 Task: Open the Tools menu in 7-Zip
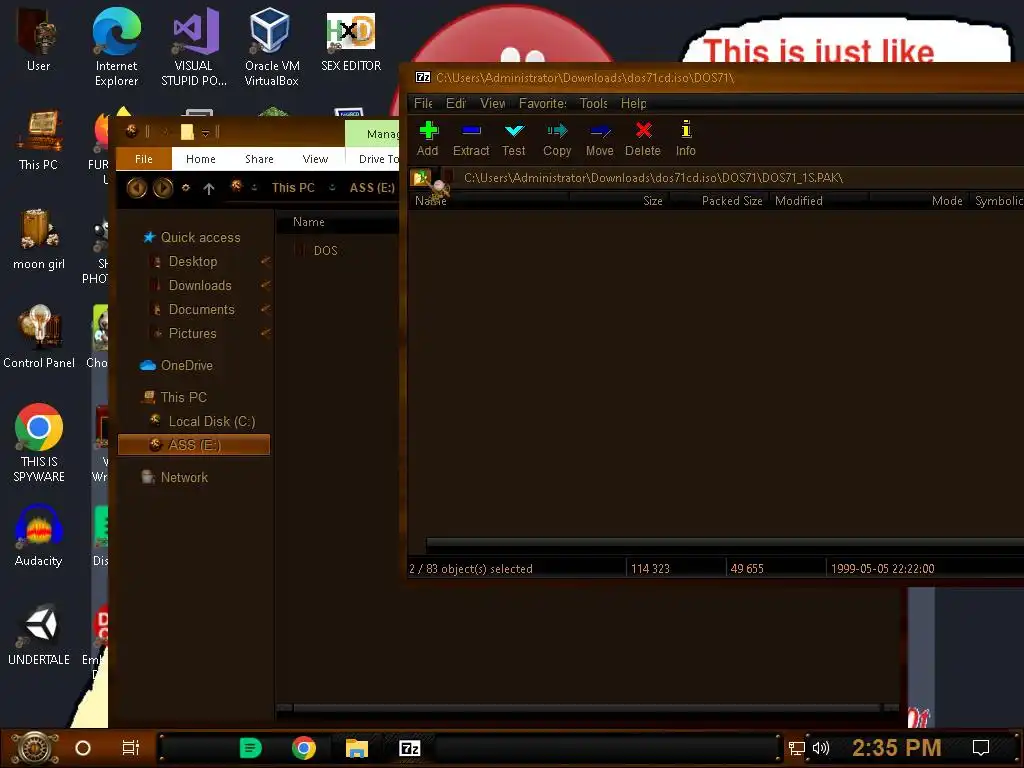594,103
